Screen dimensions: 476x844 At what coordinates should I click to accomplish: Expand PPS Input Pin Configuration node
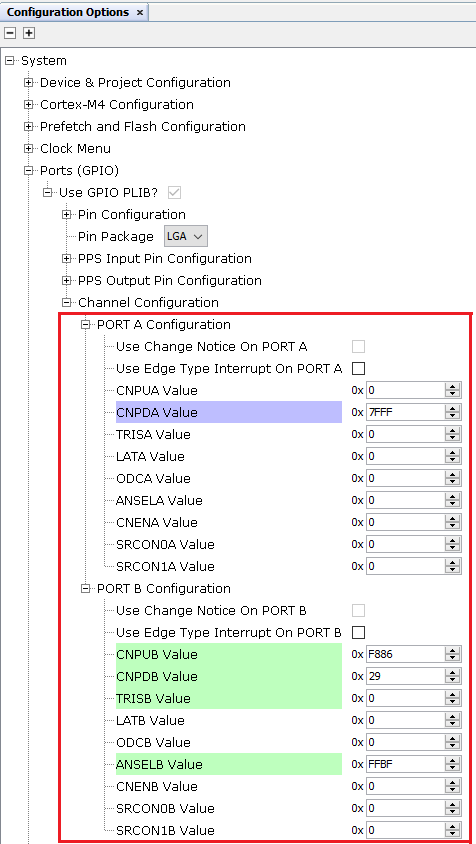[x=67, y=259]
